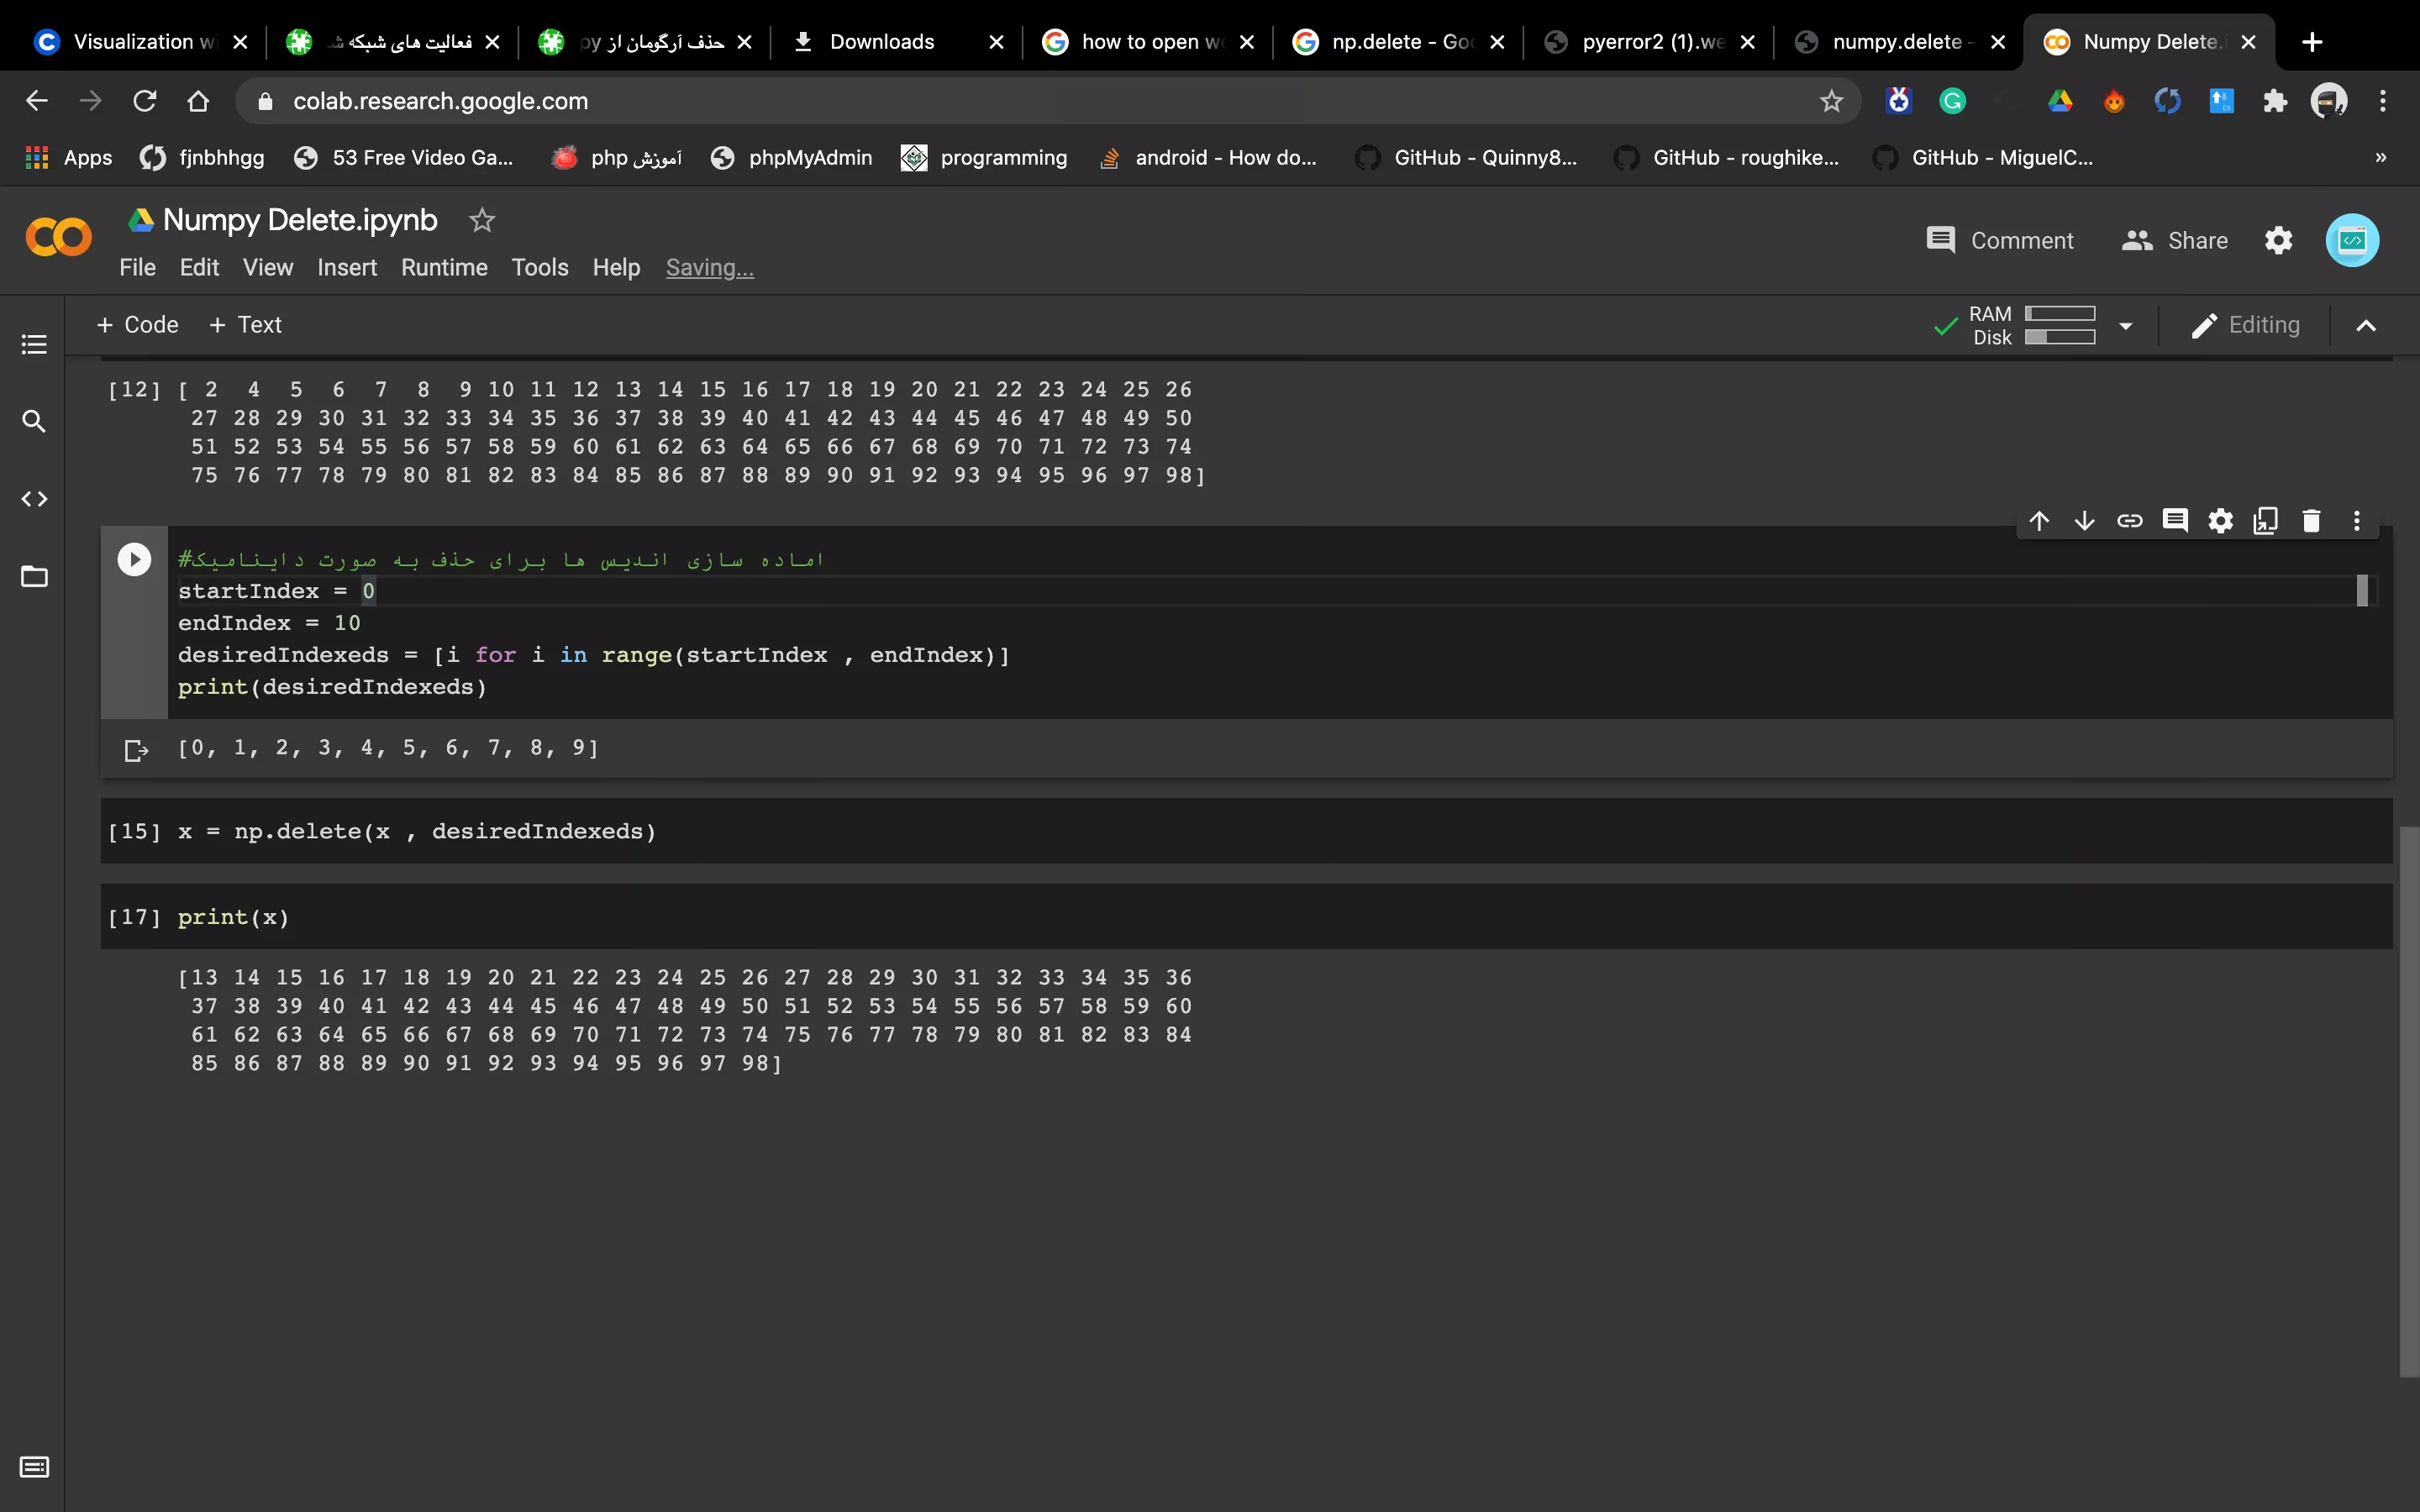
Task: Open the Chrome three-dot menu
Action: click(x=2383, y=101)
